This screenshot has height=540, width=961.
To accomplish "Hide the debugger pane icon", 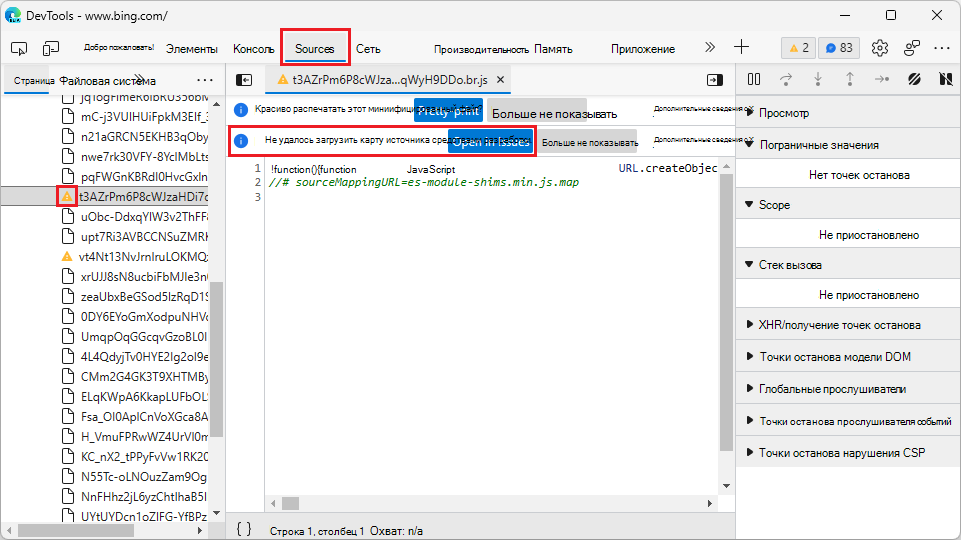I will 715,80.
